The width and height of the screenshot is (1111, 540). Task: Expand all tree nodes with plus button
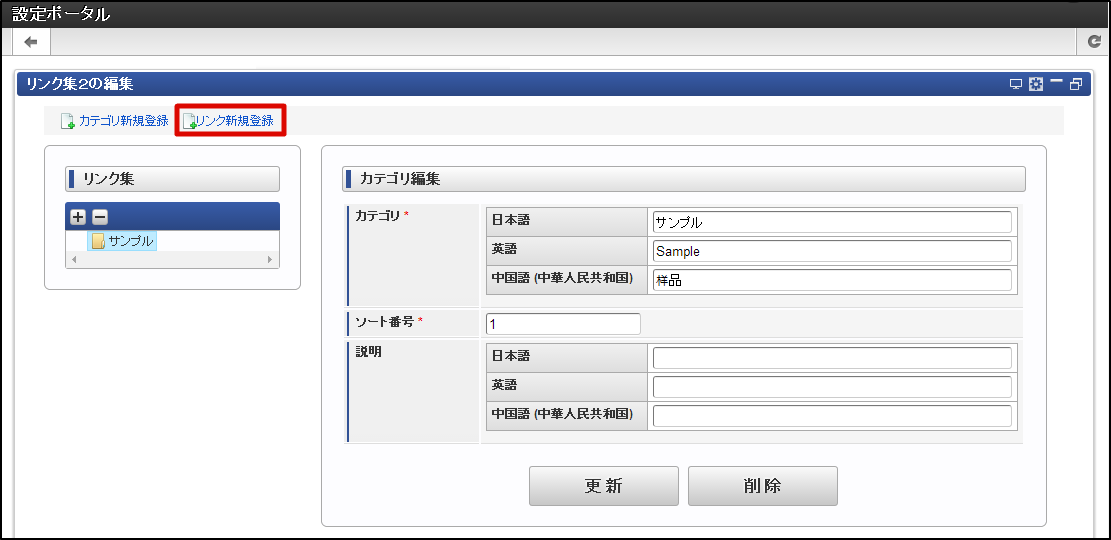pos(79,217)
